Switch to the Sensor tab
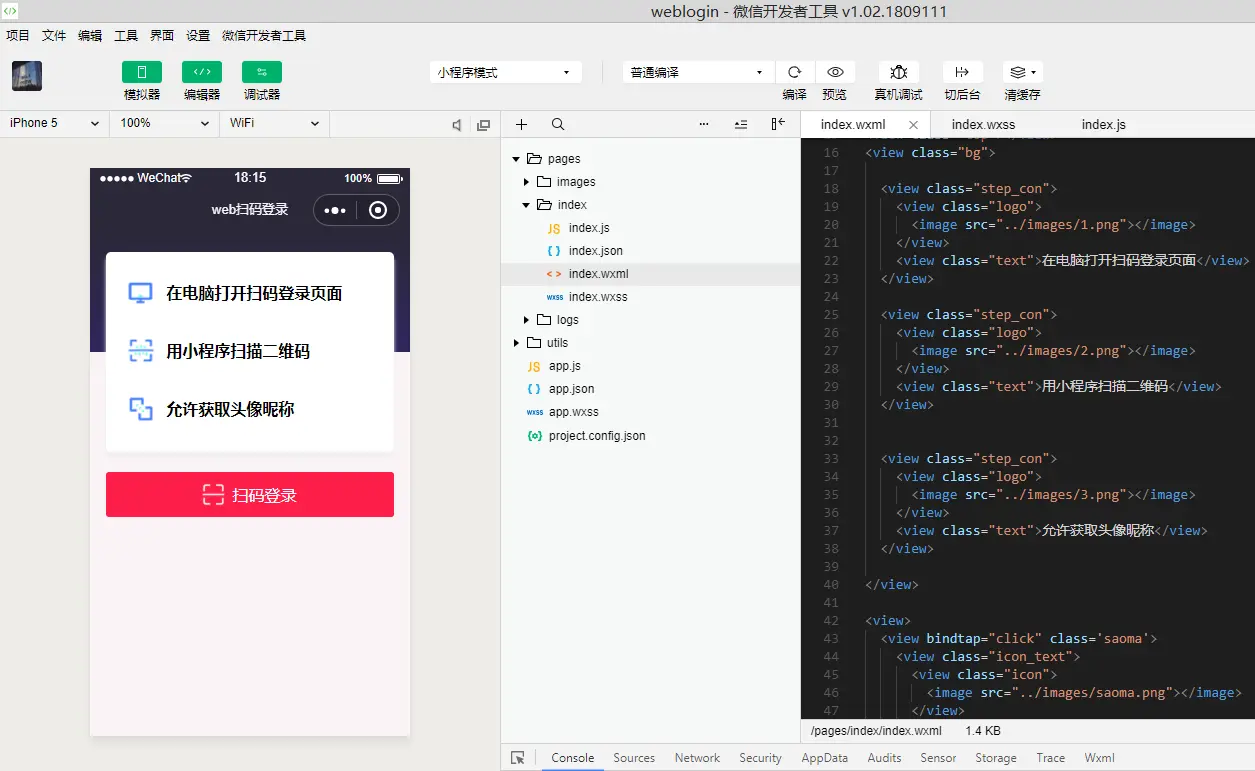Image resolution: width=1255 pixels, height=771 pixels. click(x=938, y=758)
